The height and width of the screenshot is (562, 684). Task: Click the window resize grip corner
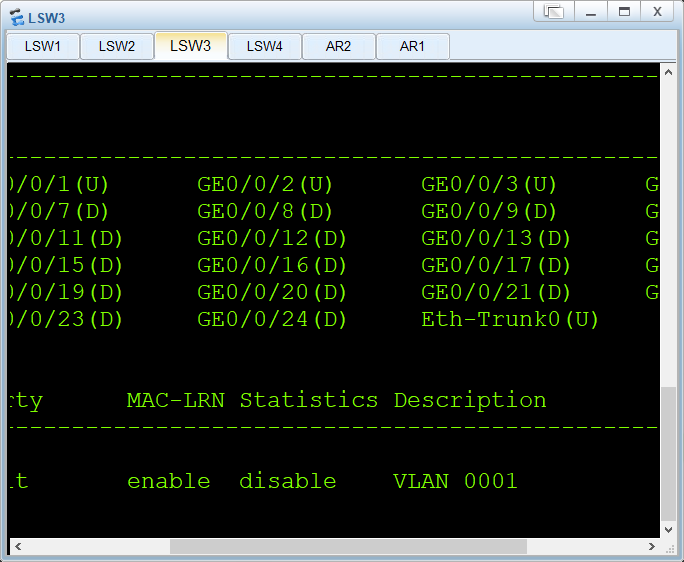pos(669,548)
